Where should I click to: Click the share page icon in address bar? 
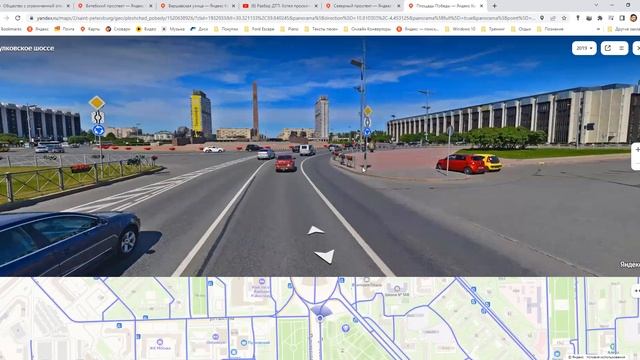[553, 18]
